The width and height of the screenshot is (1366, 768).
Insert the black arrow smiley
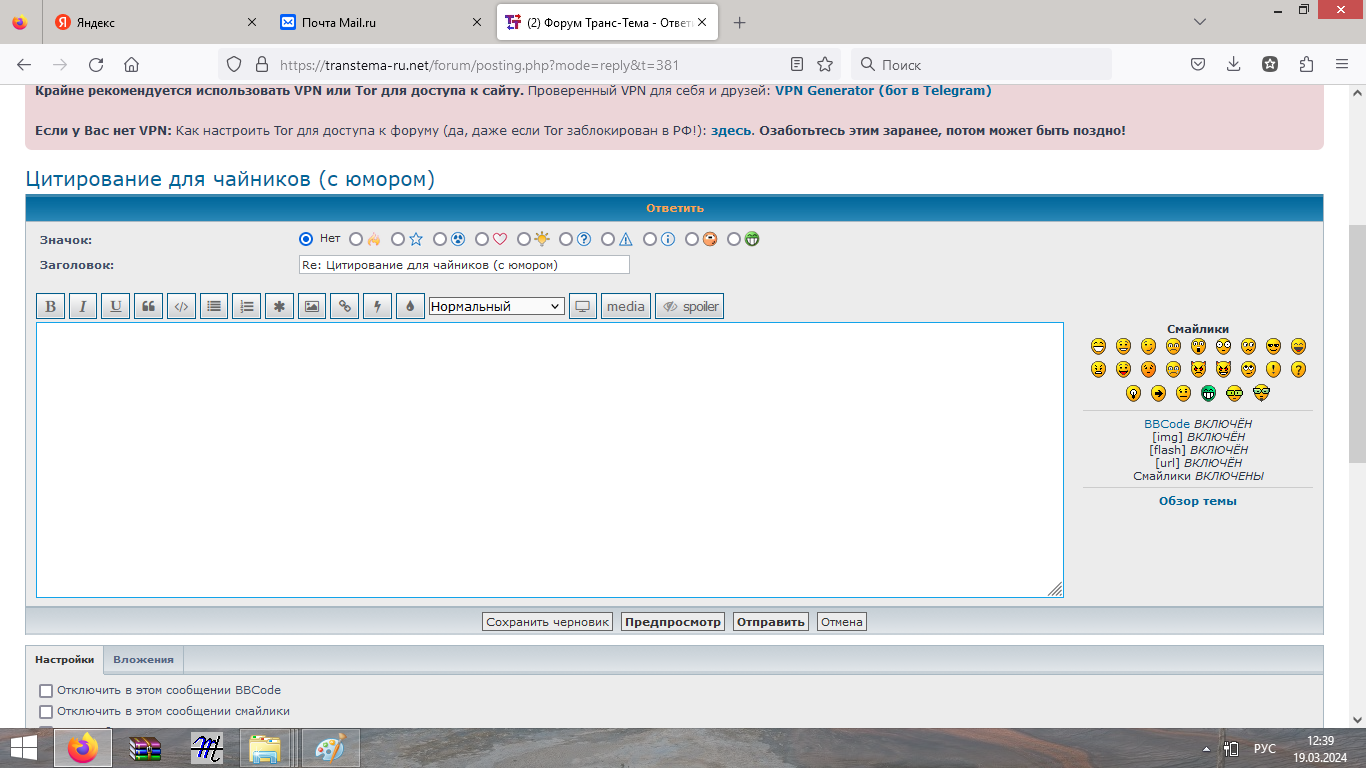click(1158, 393)
